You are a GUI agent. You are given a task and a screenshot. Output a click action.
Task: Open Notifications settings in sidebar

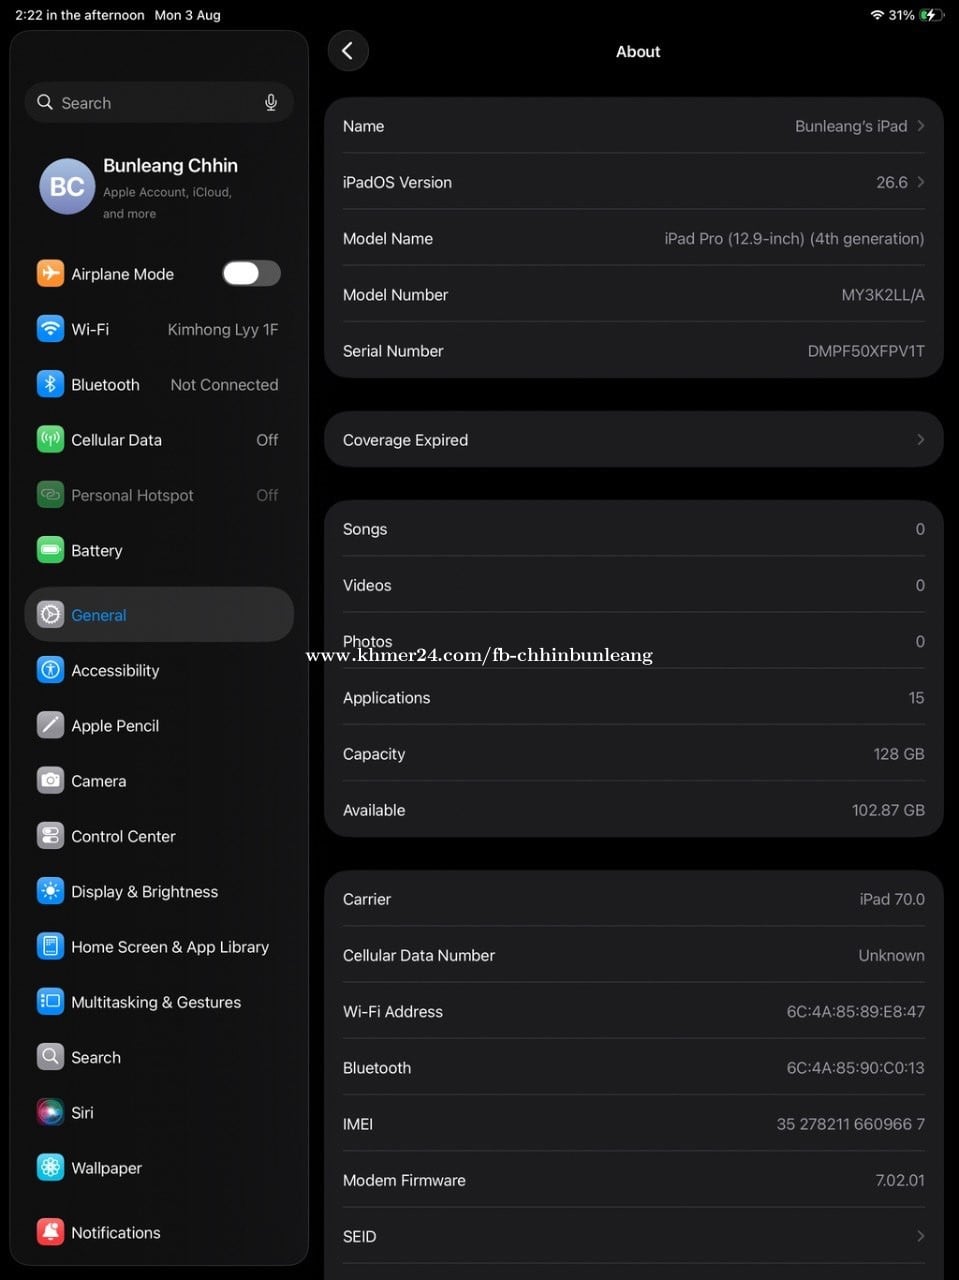[159, 1232]
